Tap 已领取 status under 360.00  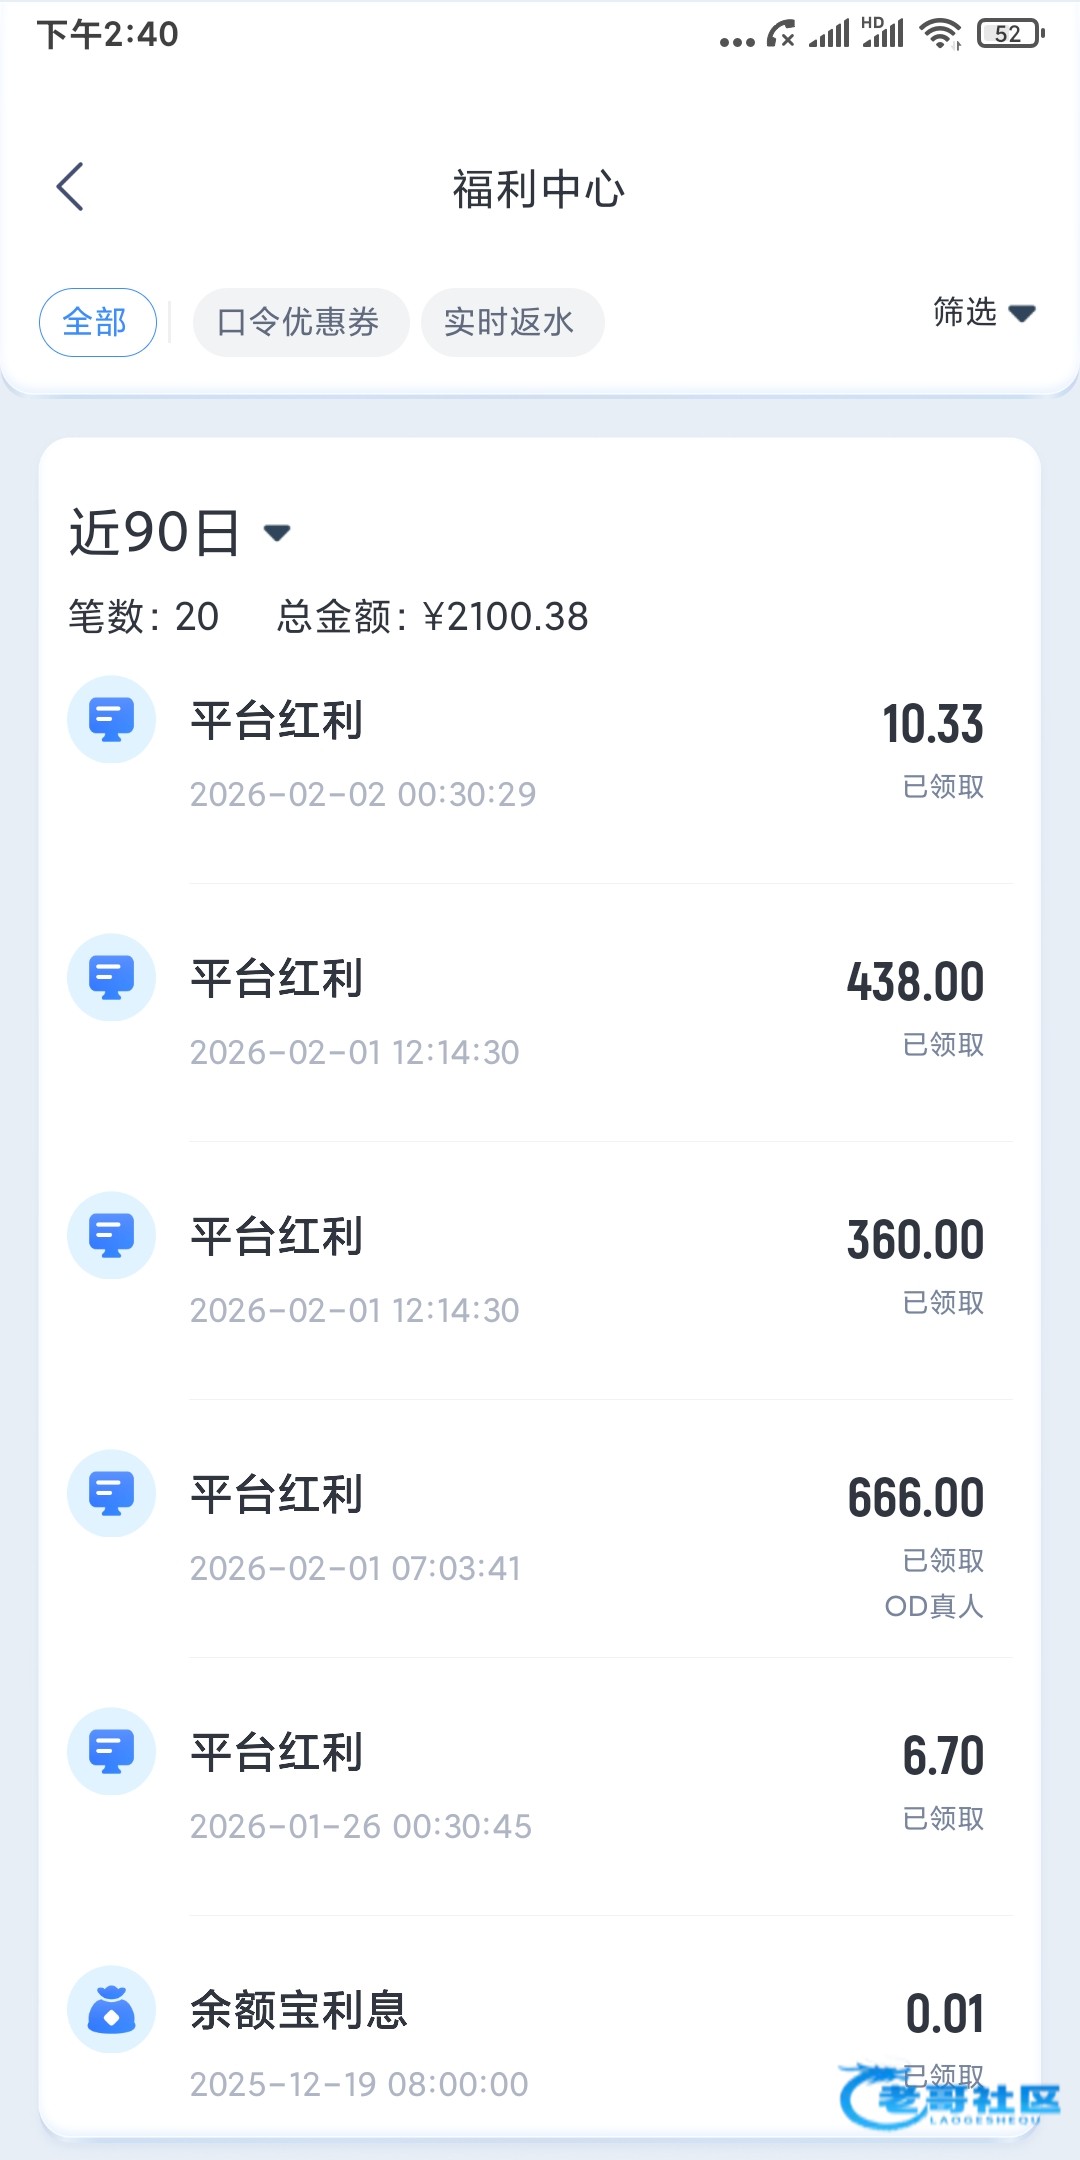[943, 1303]
